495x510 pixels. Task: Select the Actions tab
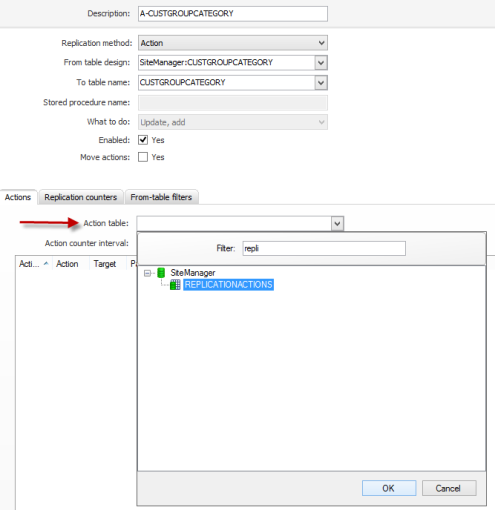point(18,197)
